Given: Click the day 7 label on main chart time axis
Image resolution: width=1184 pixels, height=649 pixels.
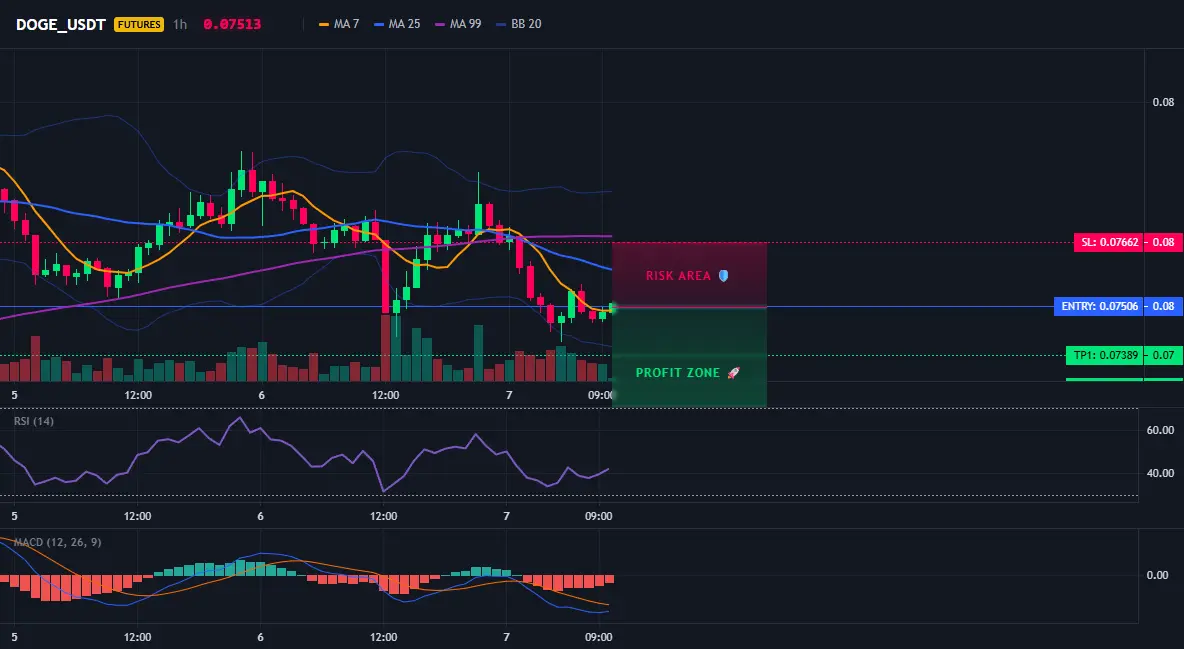Looking at the screenshot, I should pyautogui.click(x=509, y=395).
